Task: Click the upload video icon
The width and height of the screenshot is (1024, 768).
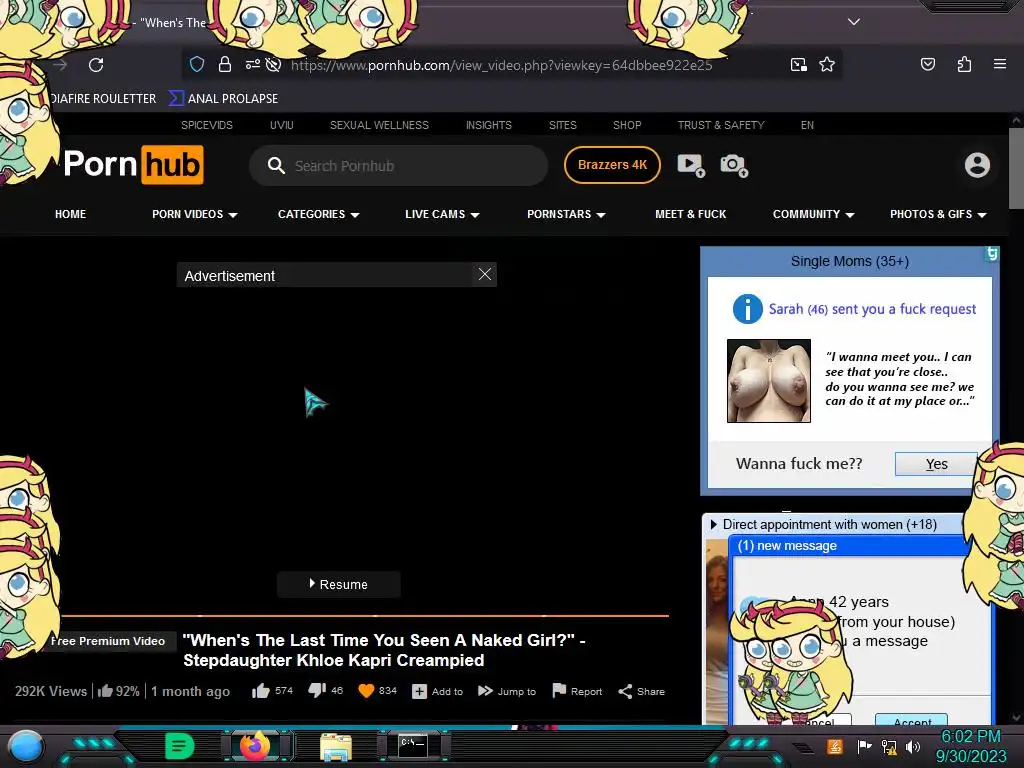Action: 691,165
